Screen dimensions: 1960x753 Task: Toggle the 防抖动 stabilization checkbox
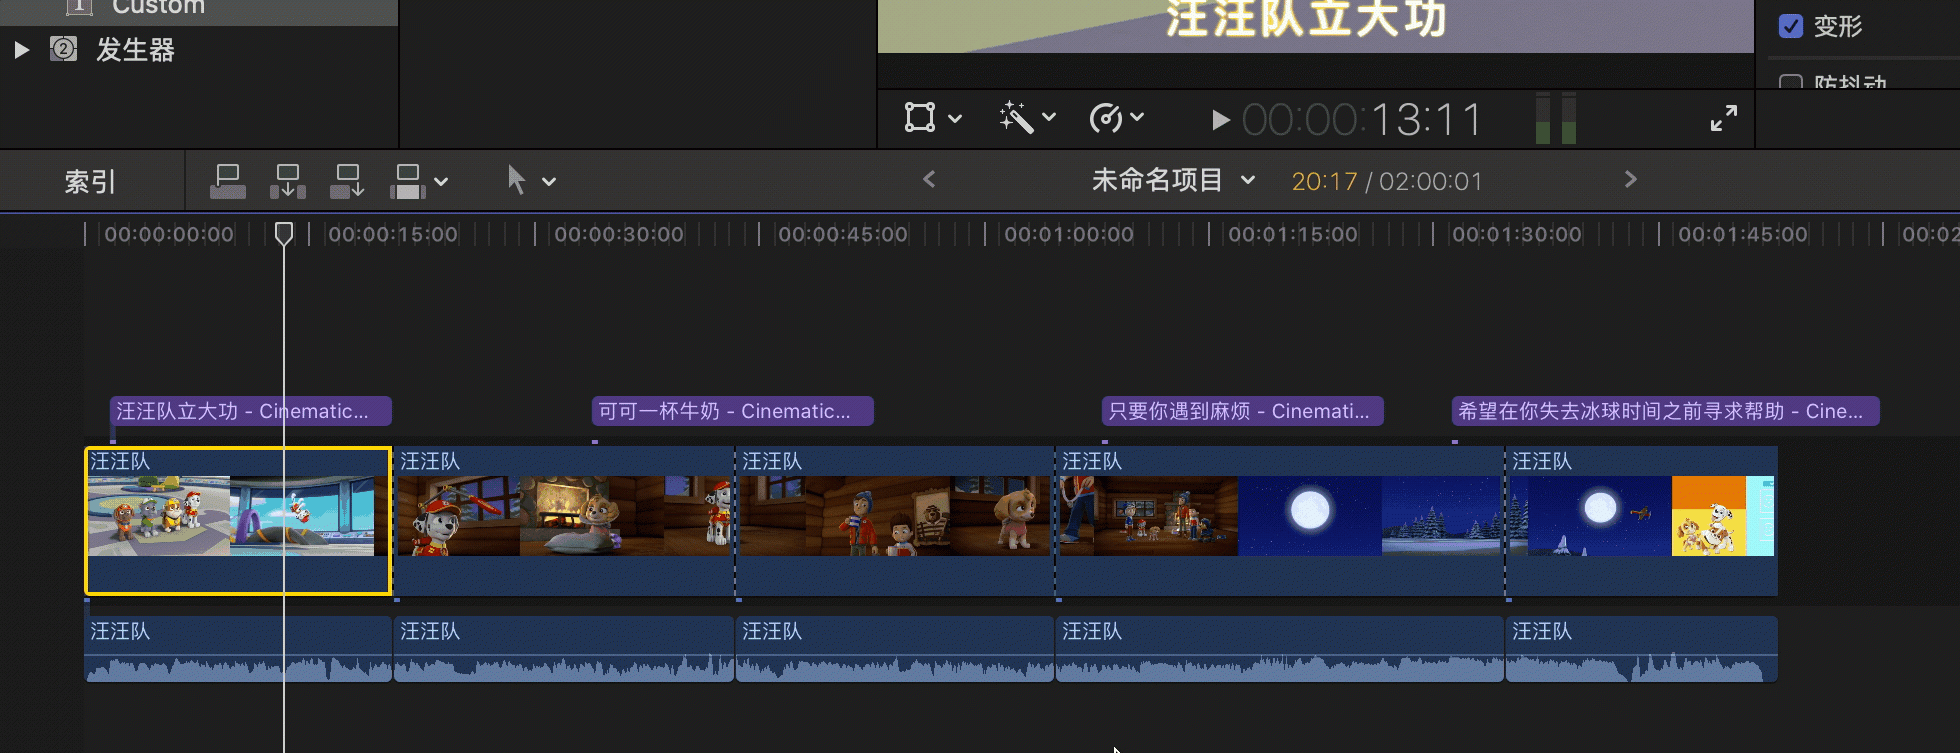(x=1791, y=82)
